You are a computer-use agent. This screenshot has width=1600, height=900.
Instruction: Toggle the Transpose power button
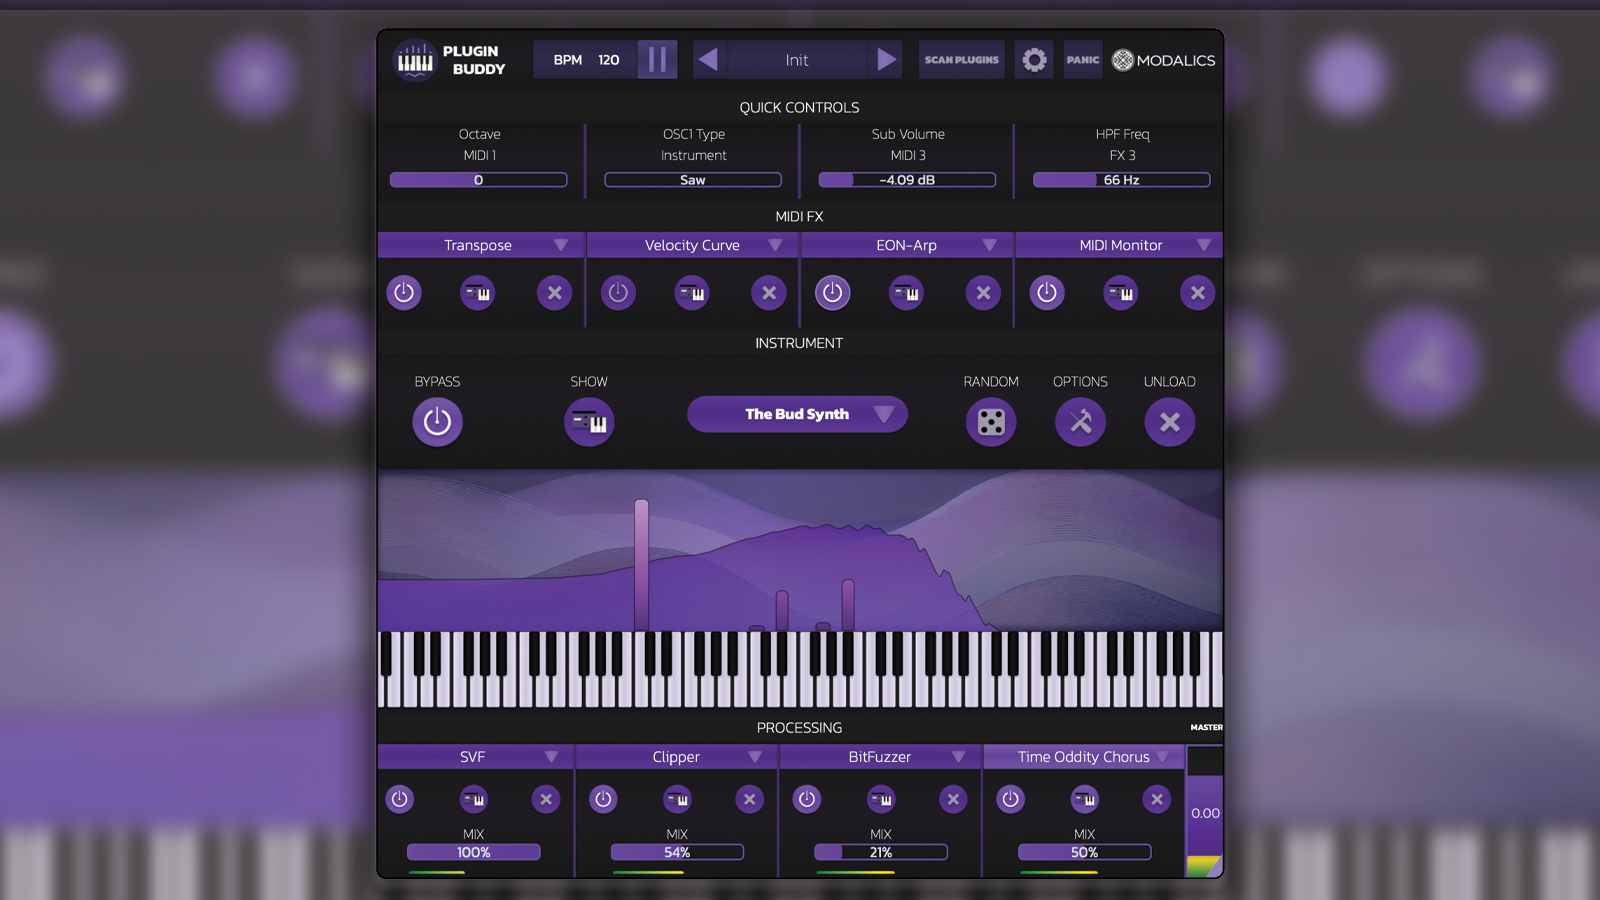(404, 293)
